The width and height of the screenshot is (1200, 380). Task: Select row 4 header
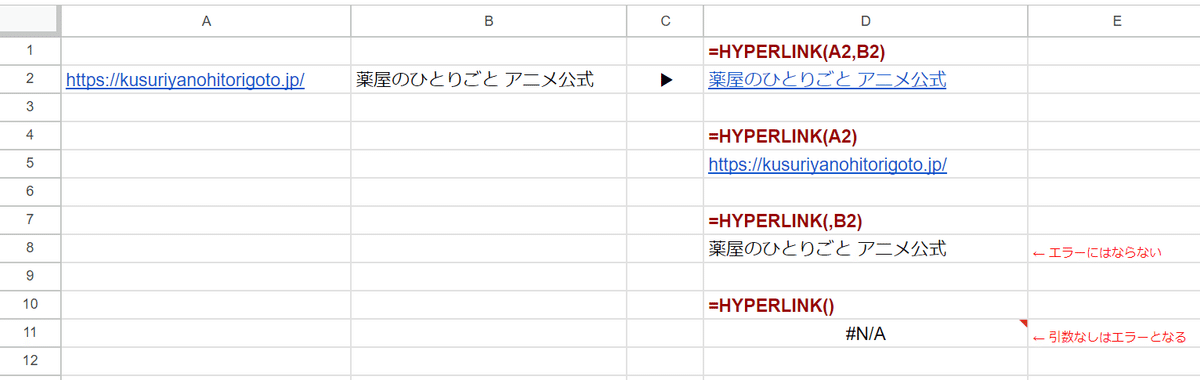31,136
